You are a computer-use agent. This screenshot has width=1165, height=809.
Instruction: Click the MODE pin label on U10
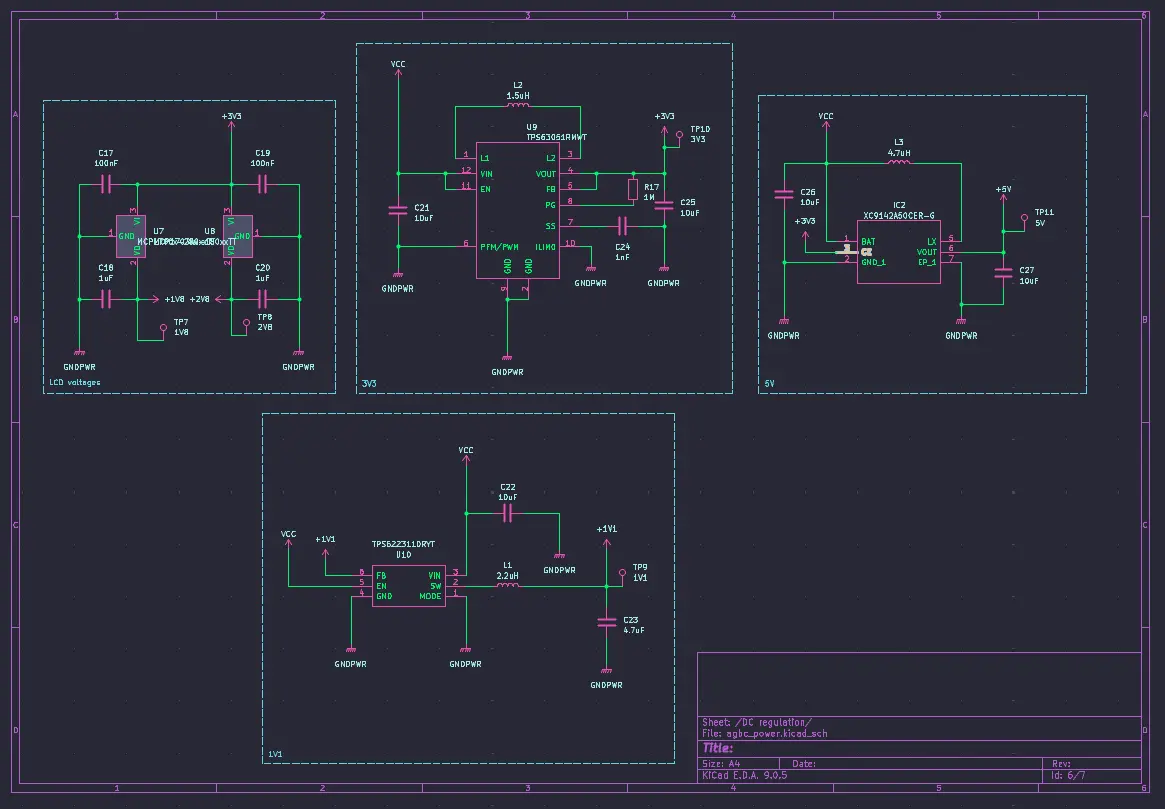pyautogui.click(x=430, y=596)
